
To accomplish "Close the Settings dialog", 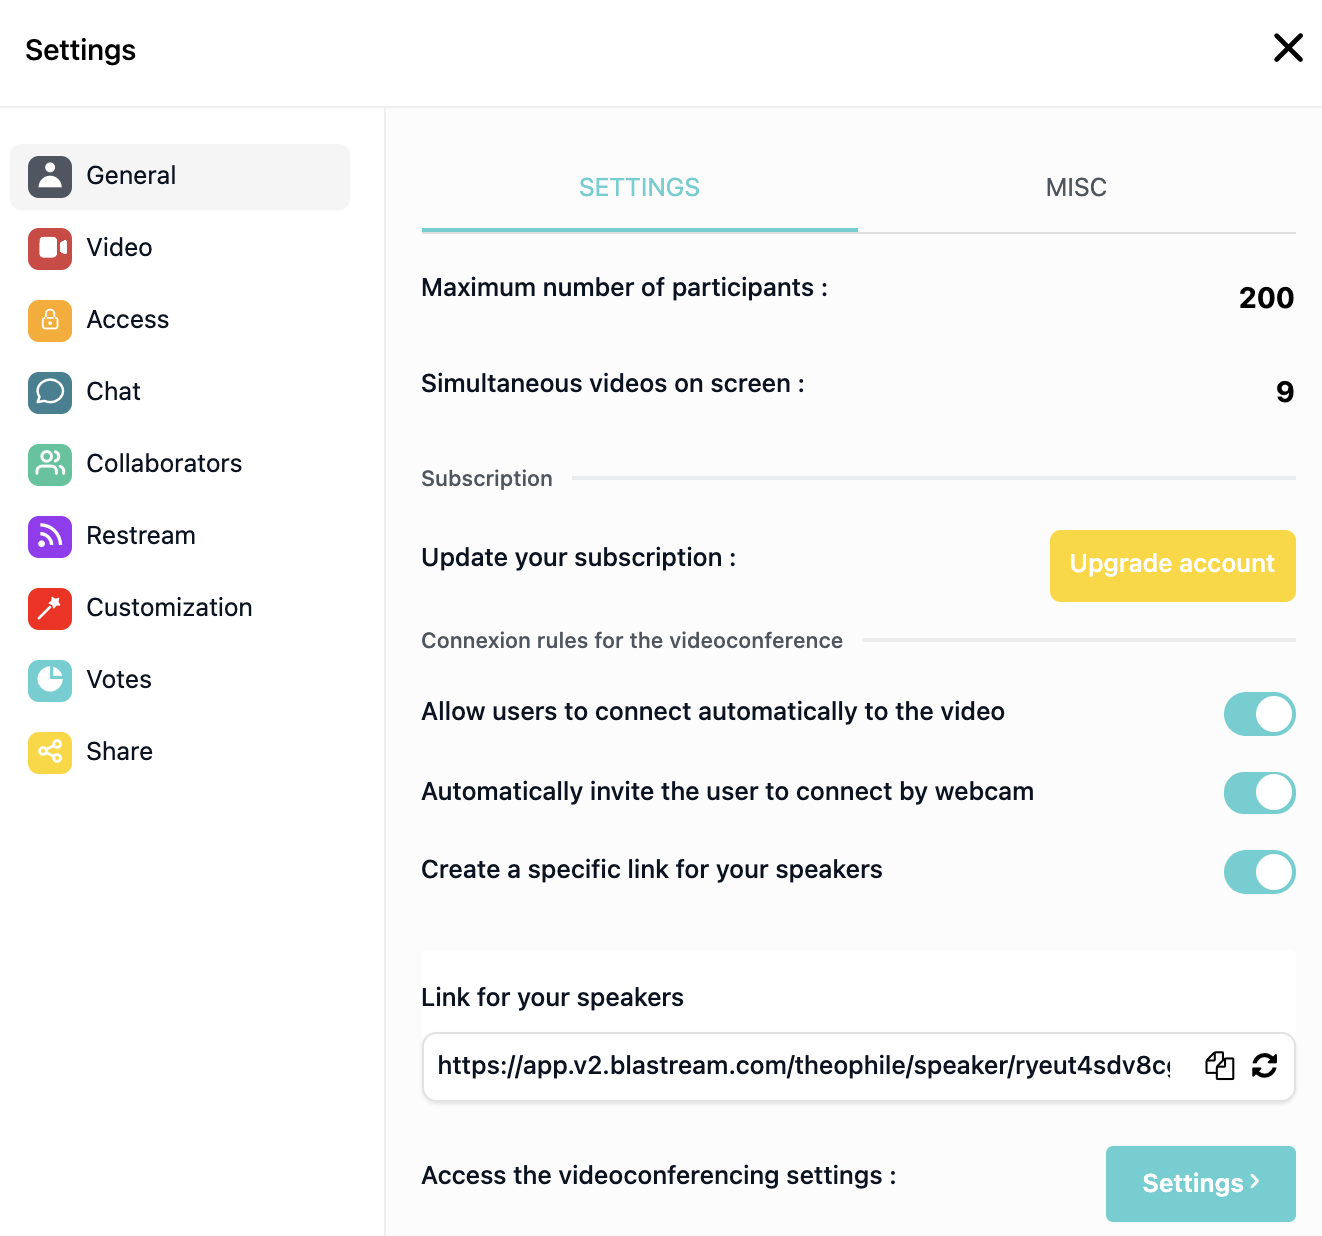I will (1288, 48).
